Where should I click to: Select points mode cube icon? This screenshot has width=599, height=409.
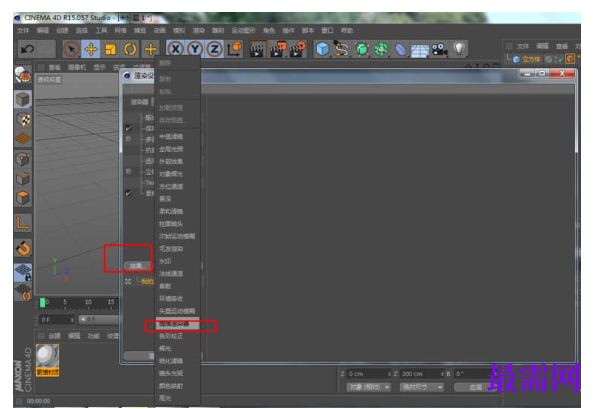click(x=23, y=159)
